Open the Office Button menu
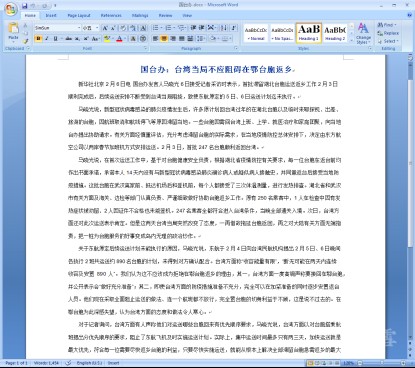415x368 pixels. click(x=10, y=9)
